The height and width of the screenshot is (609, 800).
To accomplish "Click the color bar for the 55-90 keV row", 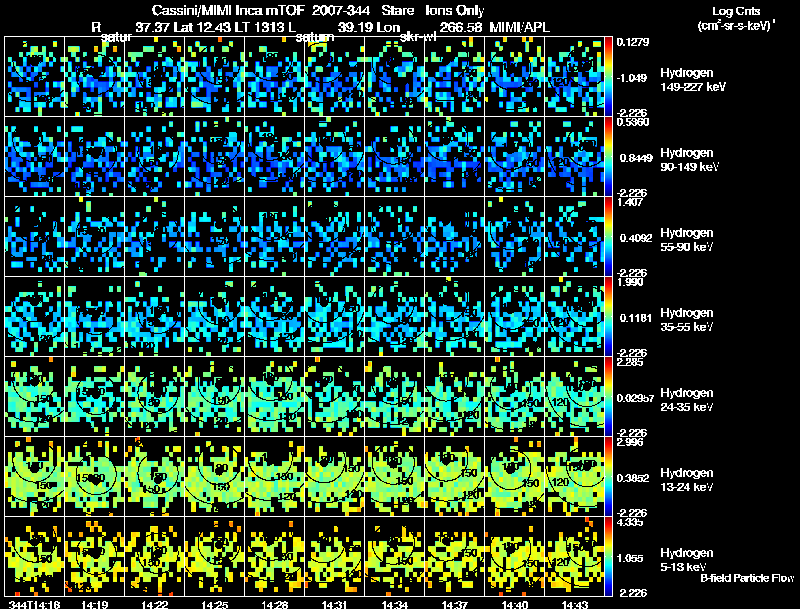I will pyautogui.click(x=608, y=237).
